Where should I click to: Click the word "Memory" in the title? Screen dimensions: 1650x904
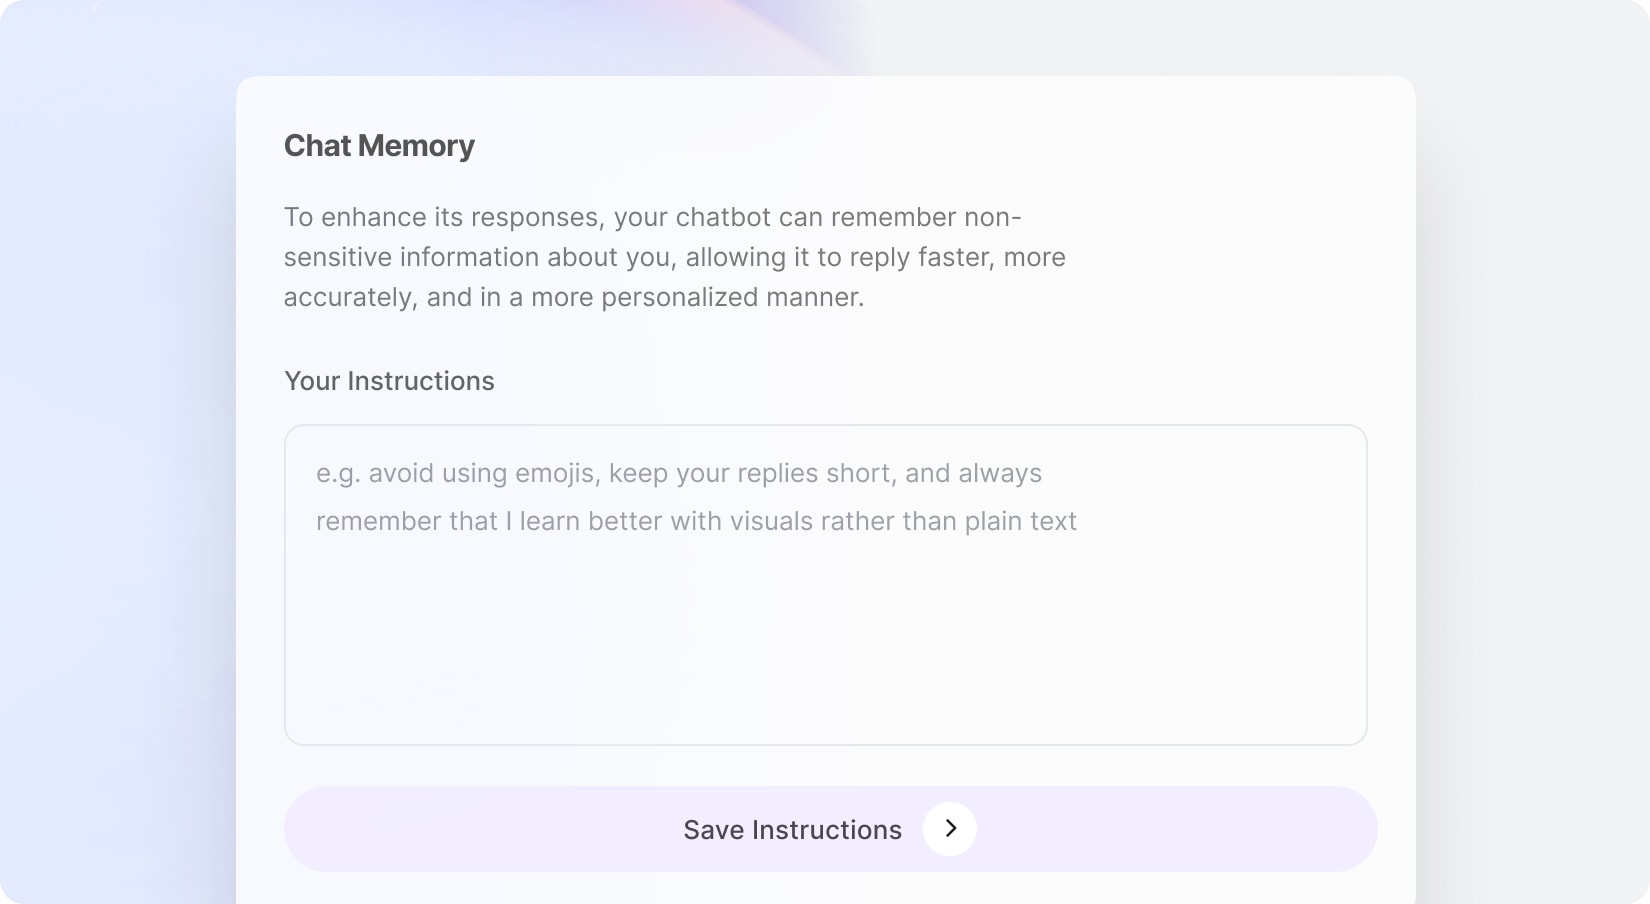(x=416, y=146)
